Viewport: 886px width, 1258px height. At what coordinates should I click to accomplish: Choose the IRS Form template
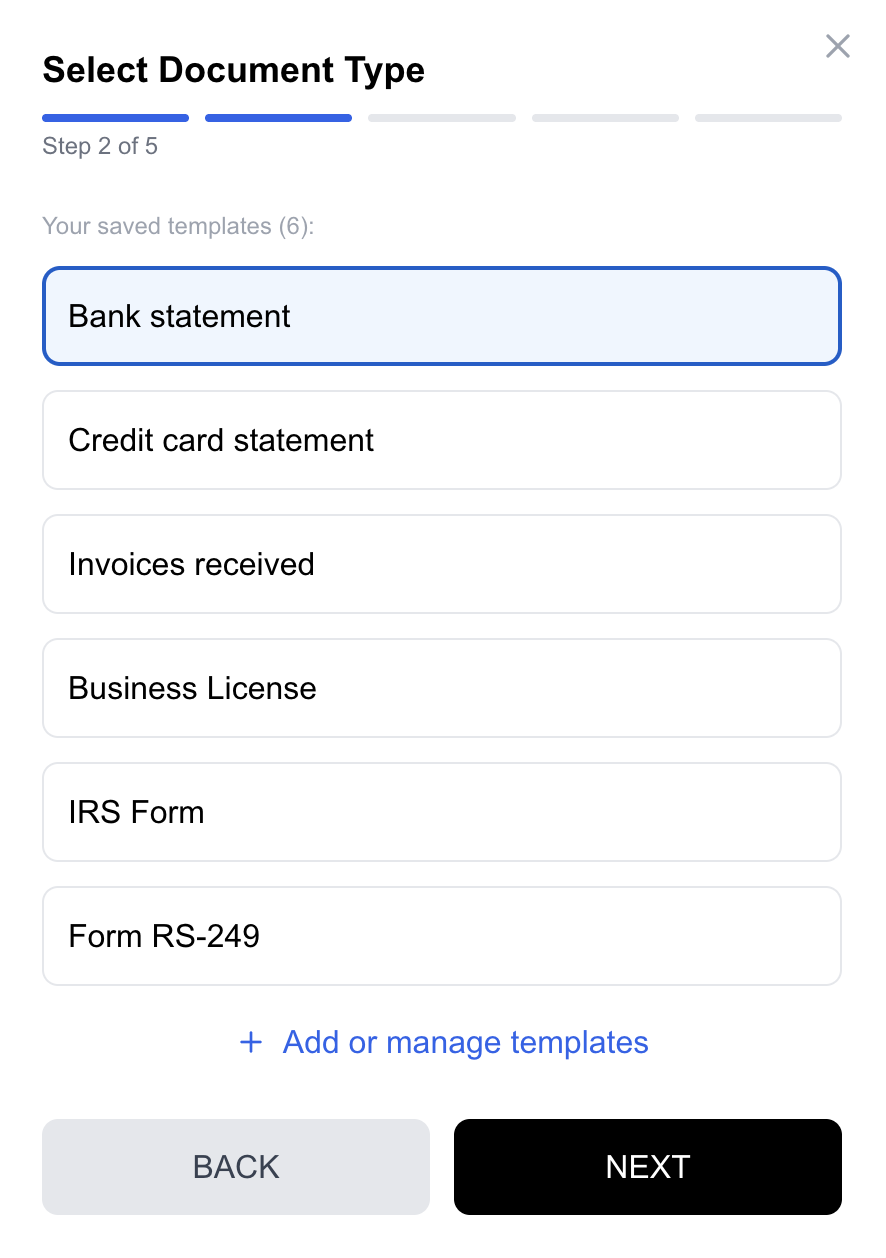click(441, 812)
